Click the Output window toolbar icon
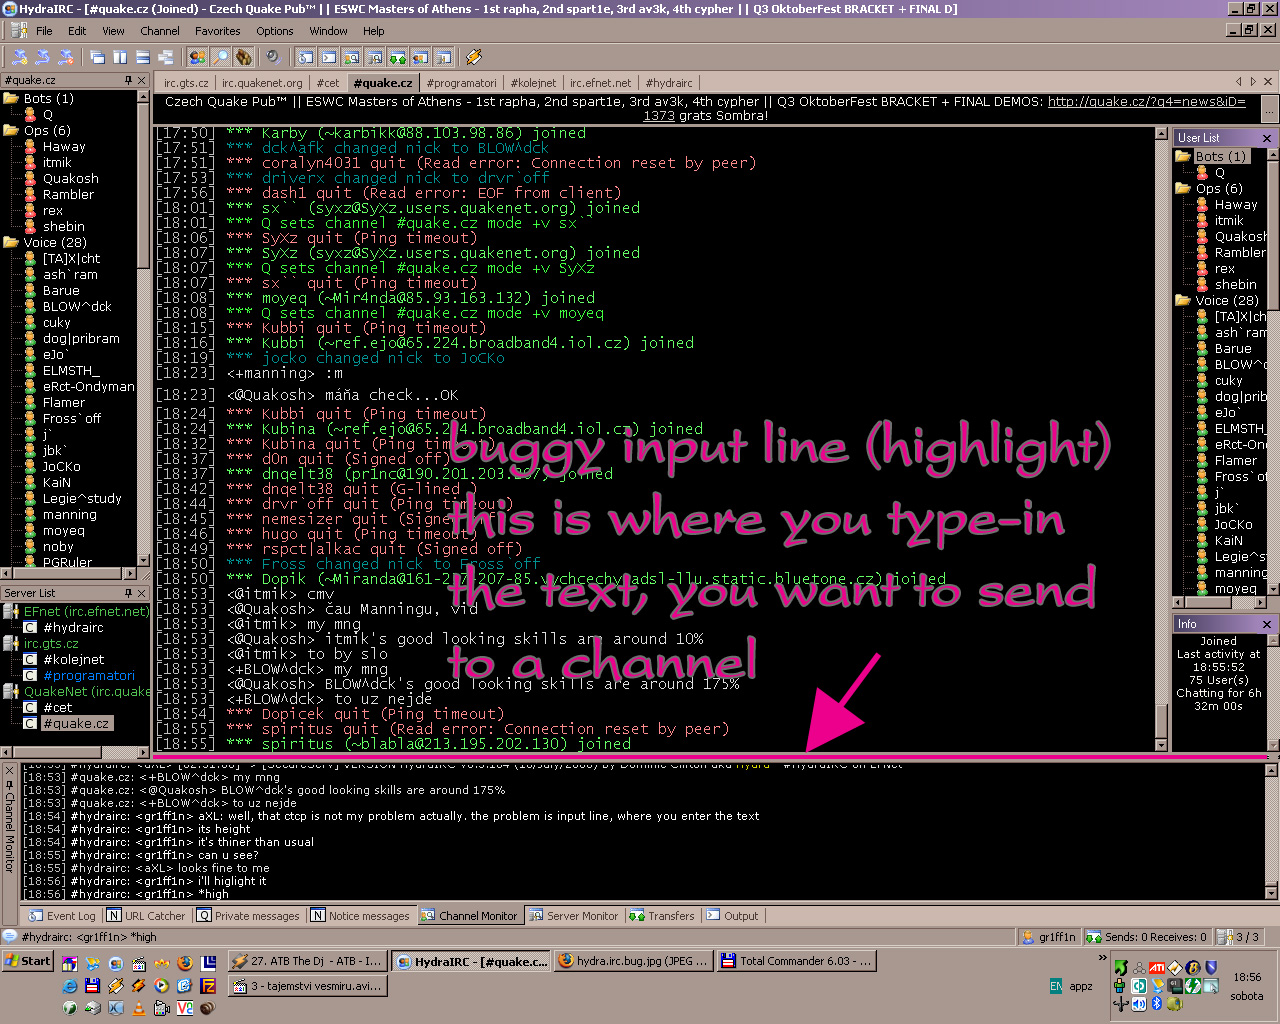The height and width of the screenshot is (1024, 1280). 328,57
